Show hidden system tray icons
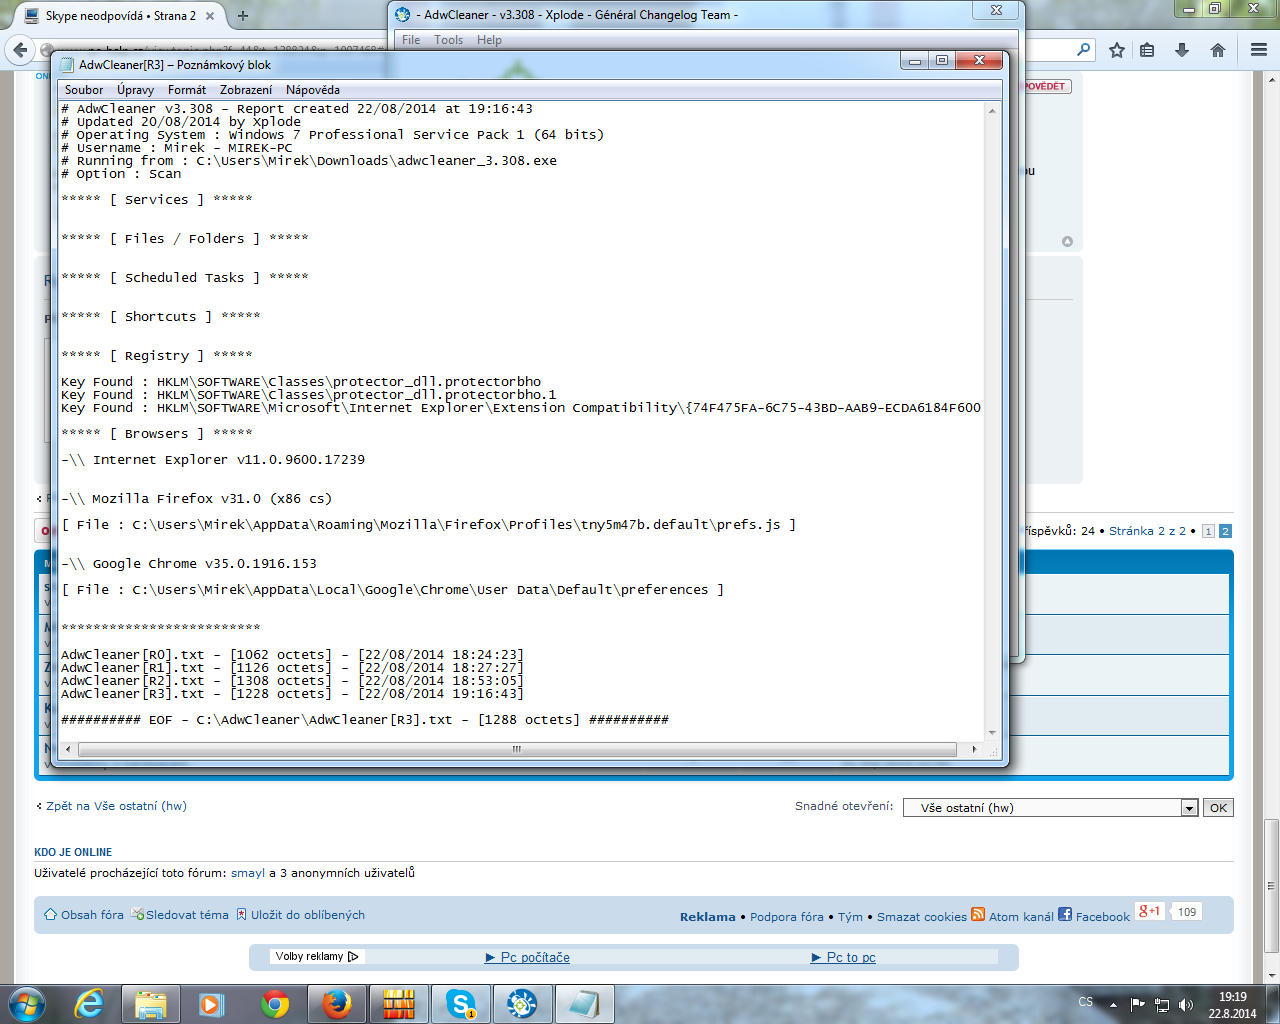Screen dimensions: 1280x1024 pyautogui.click(x=1113, y=1005)
